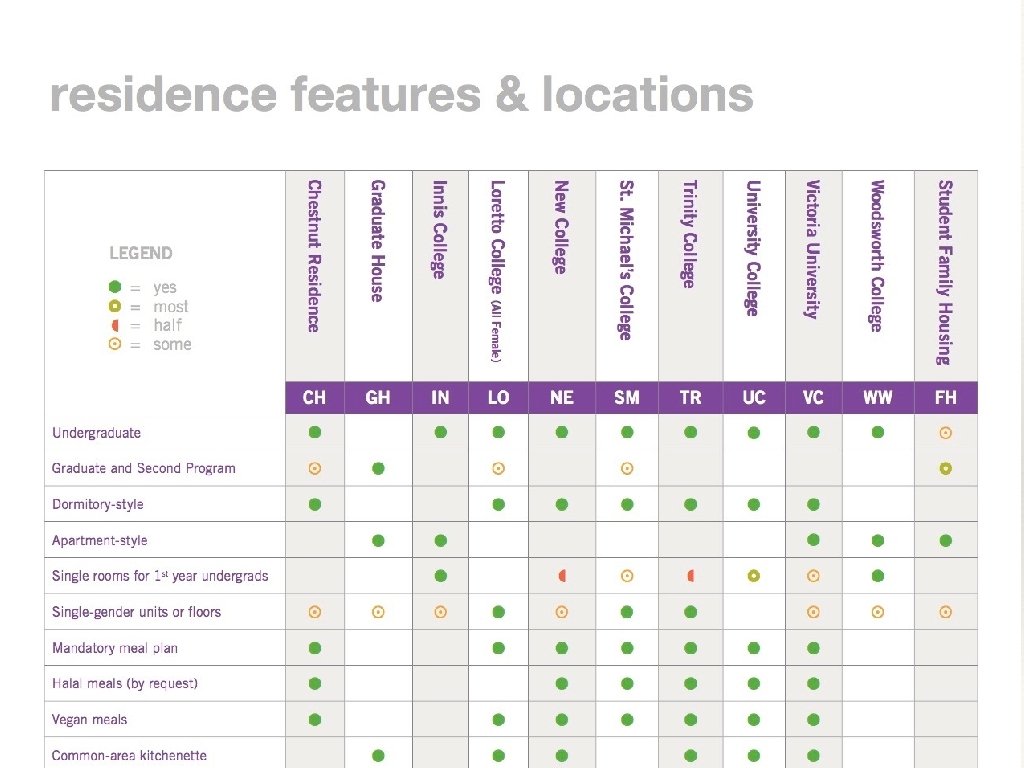Click the residence features & locations title
The width and height of the screenshot is (1024, 768).
(x=402, y=94)
